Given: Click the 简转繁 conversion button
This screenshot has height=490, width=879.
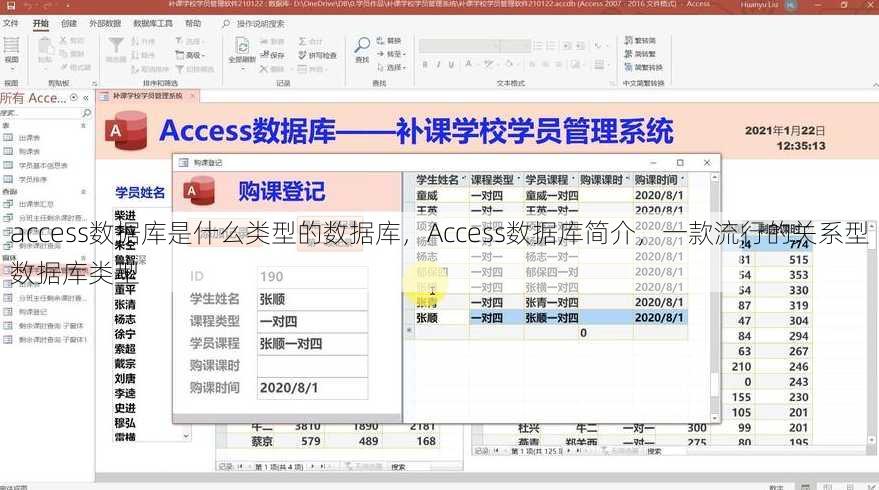Looking at the screenshot, I should pos(640,54).
